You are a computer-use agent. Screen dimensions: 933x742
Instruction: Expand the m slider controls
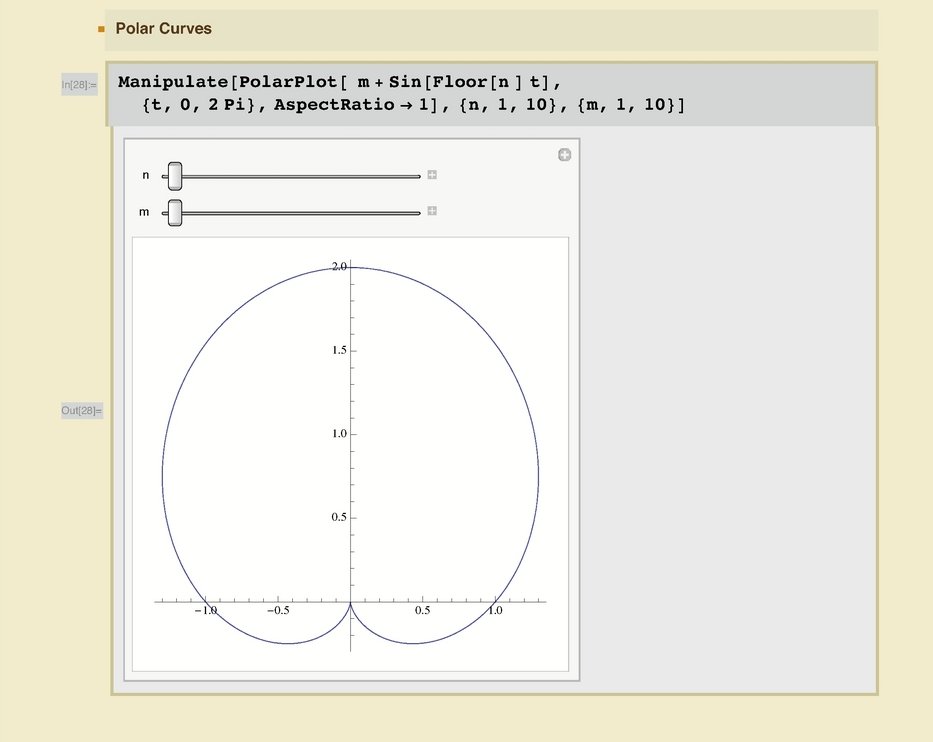point(432,211)
